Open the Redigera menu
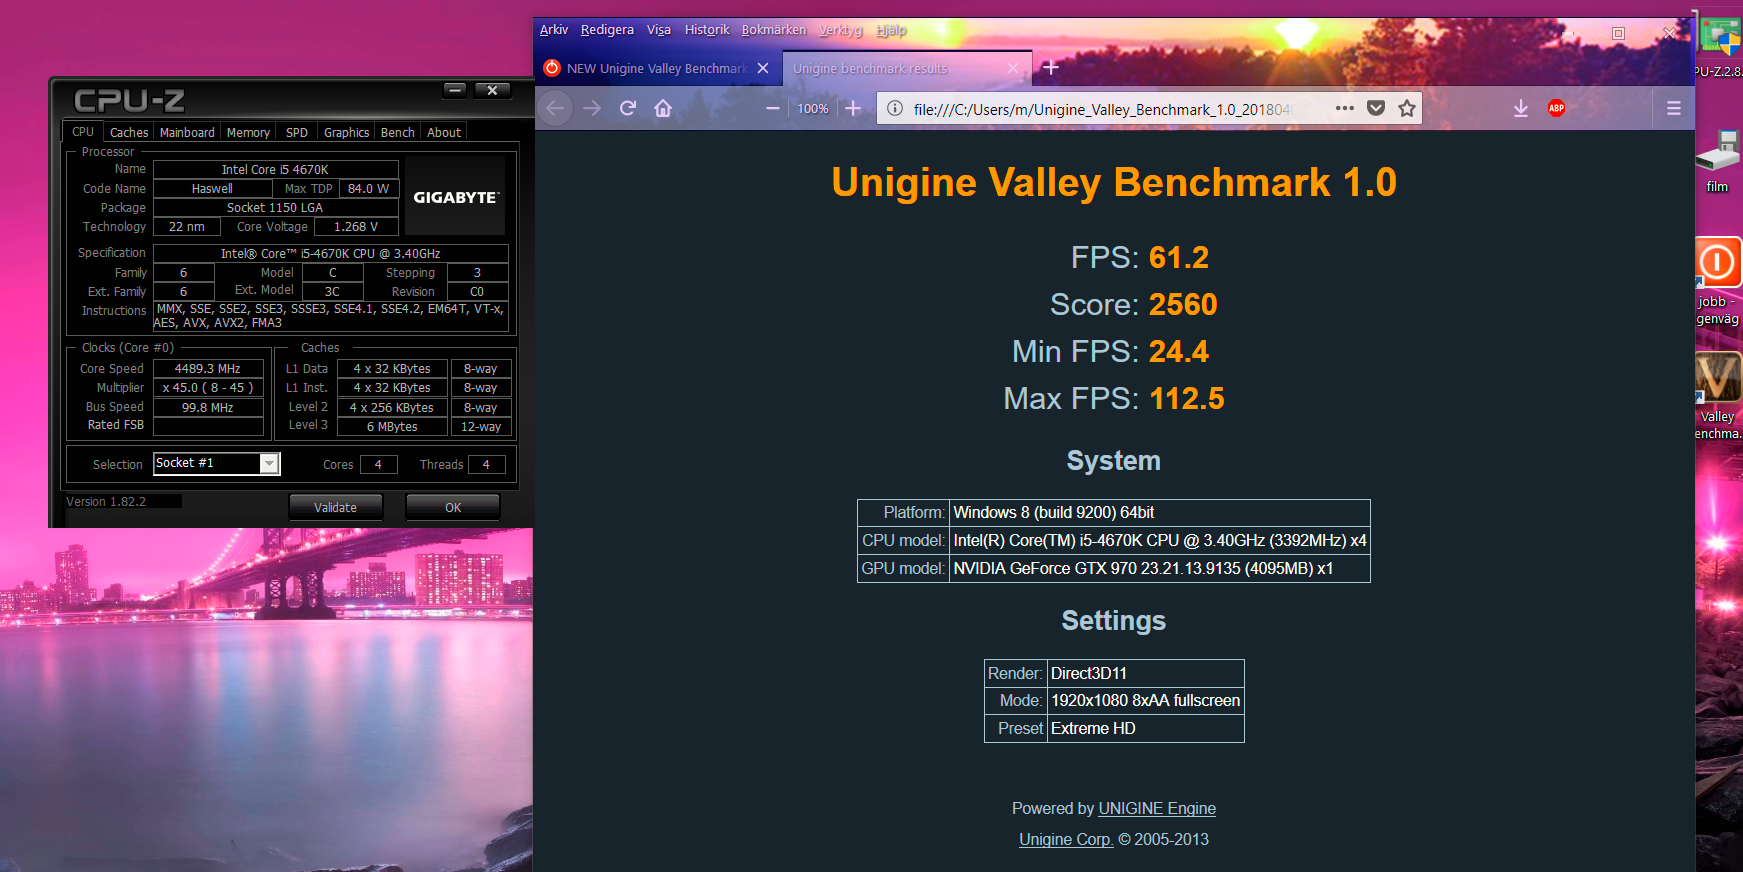This screenshot has width=1743, height=872. (607, 30)
